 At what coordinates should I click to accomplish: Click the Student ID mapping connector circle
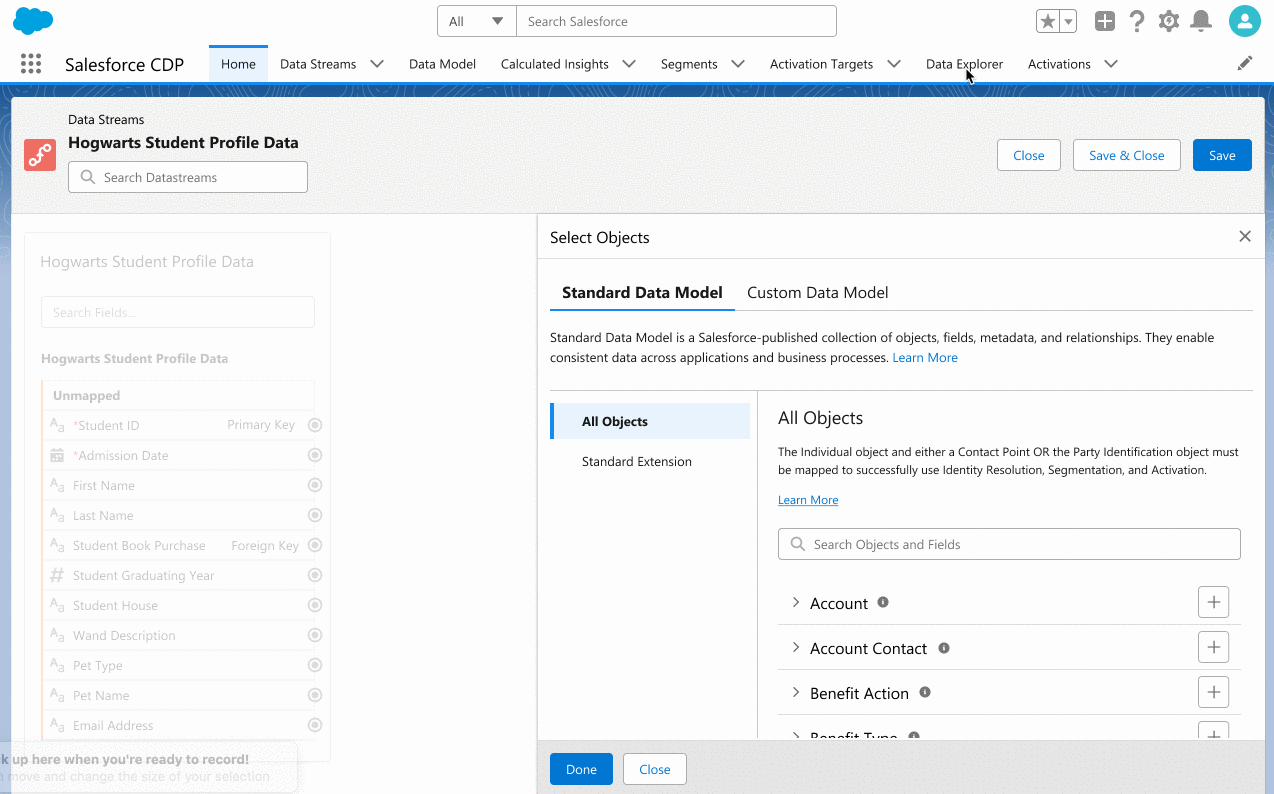coord(315,425)
